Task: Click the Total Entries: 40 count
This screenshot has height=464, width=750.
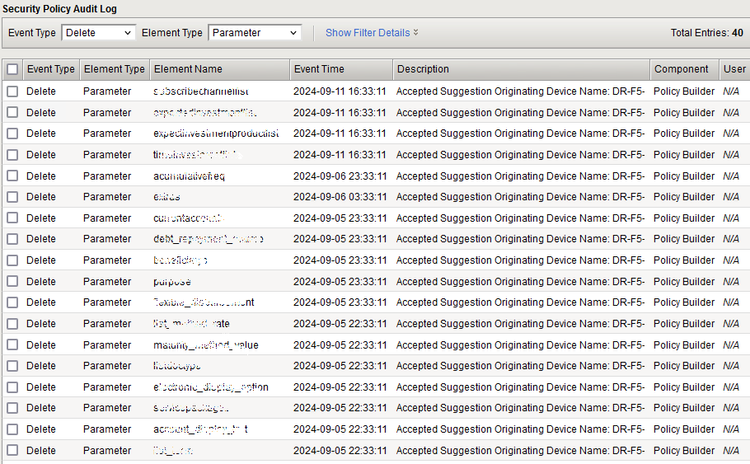Action: (x=707, y=33)
